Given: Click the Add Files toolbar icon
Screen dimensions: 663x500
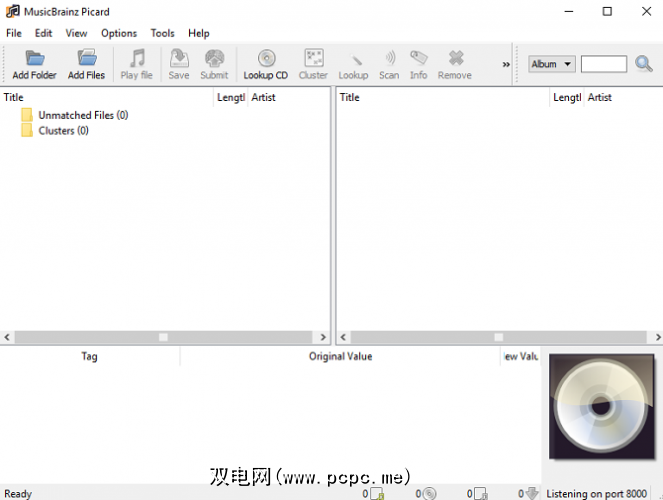Looking at the screenshot, I should 87,58.
